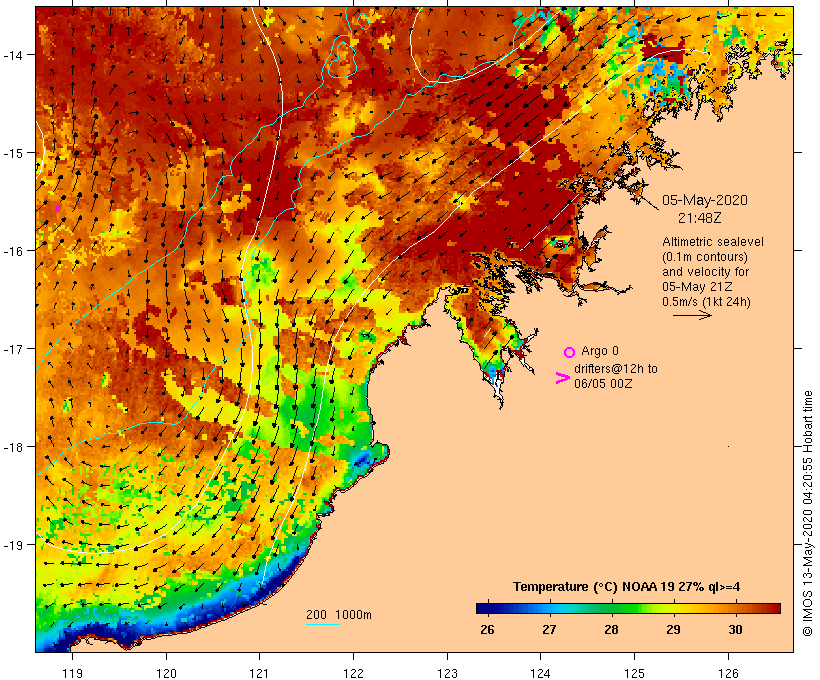The image size is (820, 680).
Task: Click the colorbar tick label 26
Action: [487, 629]
